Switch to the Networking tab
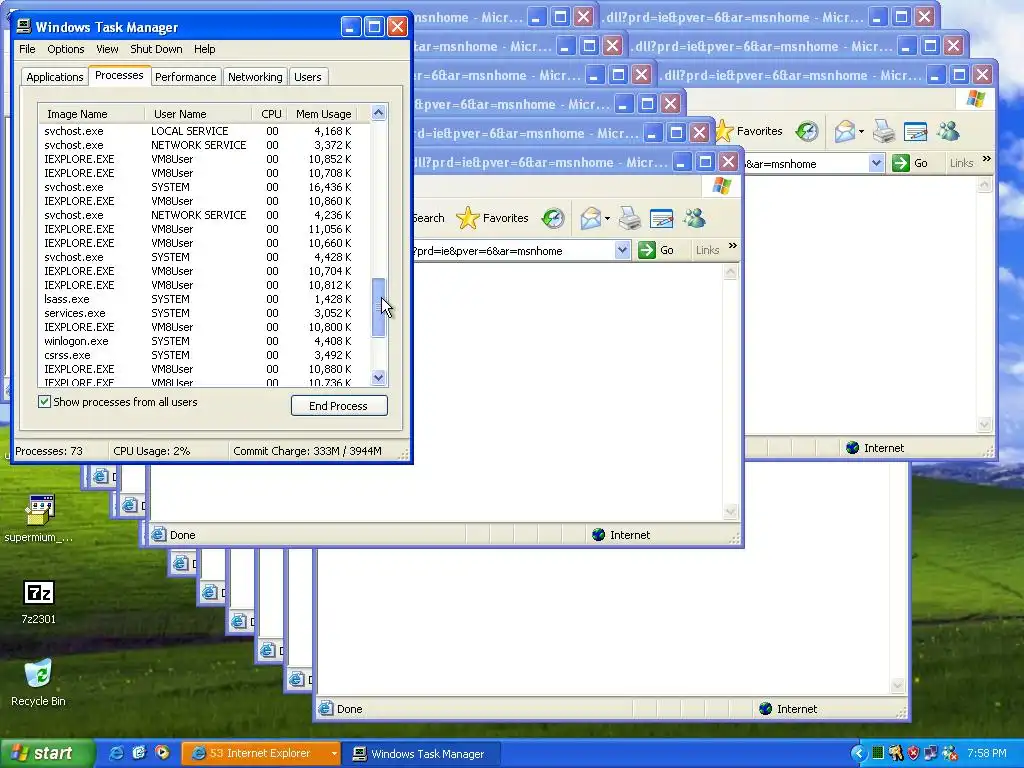Image resolution: width=1024 pixels, height=768 pixels. 255,77
